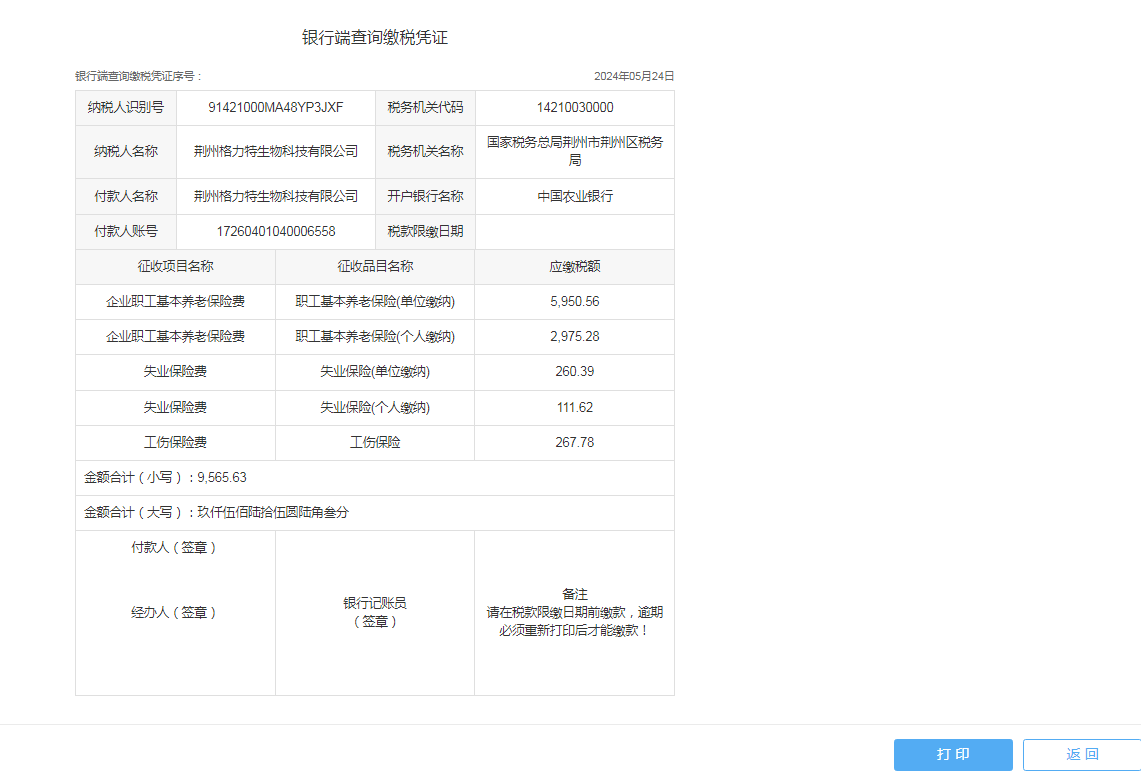Click the 纳税人识别号 label cell

pos(126,108)
